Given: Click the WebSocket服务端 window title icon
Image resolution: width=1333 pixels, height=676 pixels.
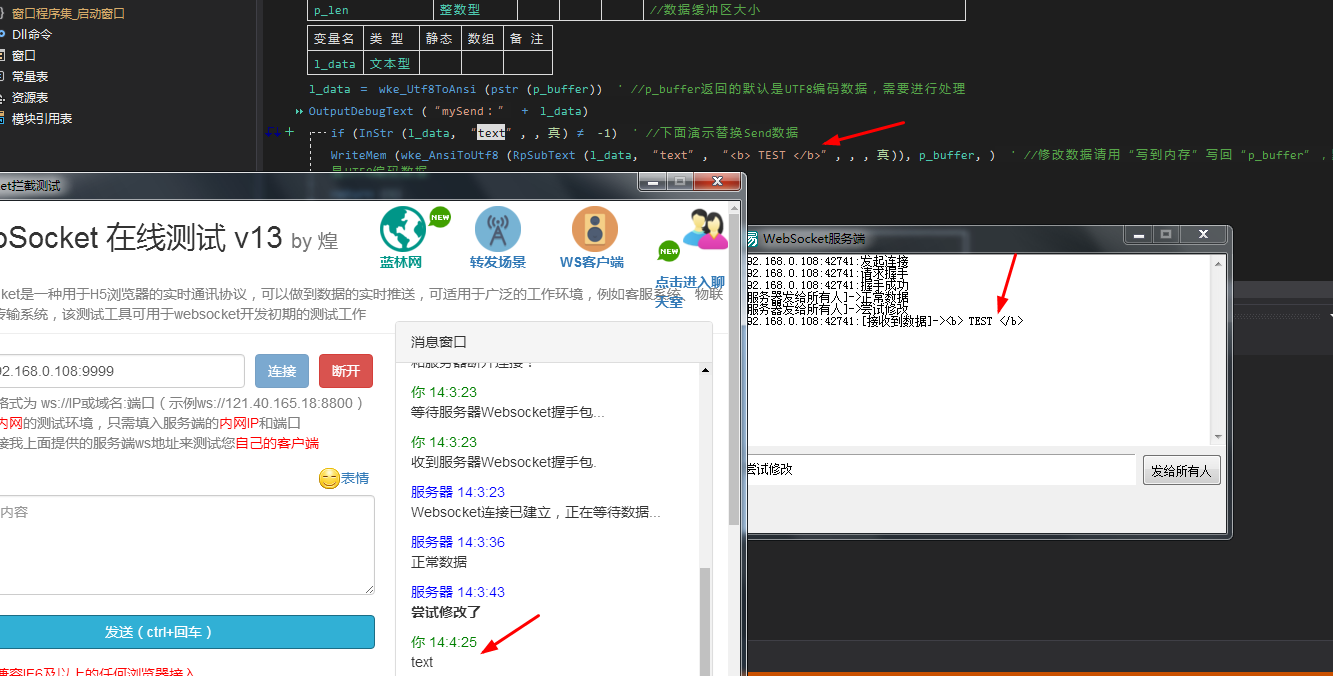Looking at the screenshot, I should pos(751,238).
